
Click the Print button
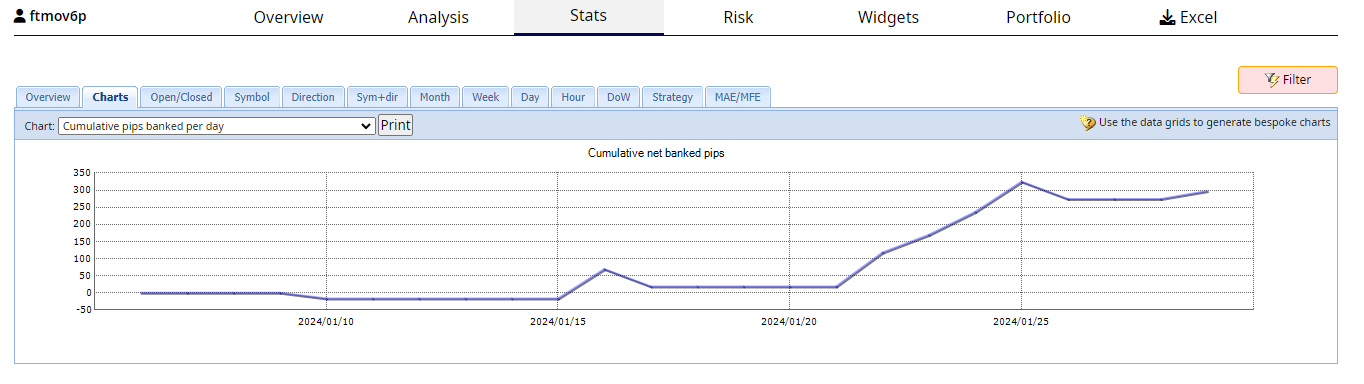[395, 125]
